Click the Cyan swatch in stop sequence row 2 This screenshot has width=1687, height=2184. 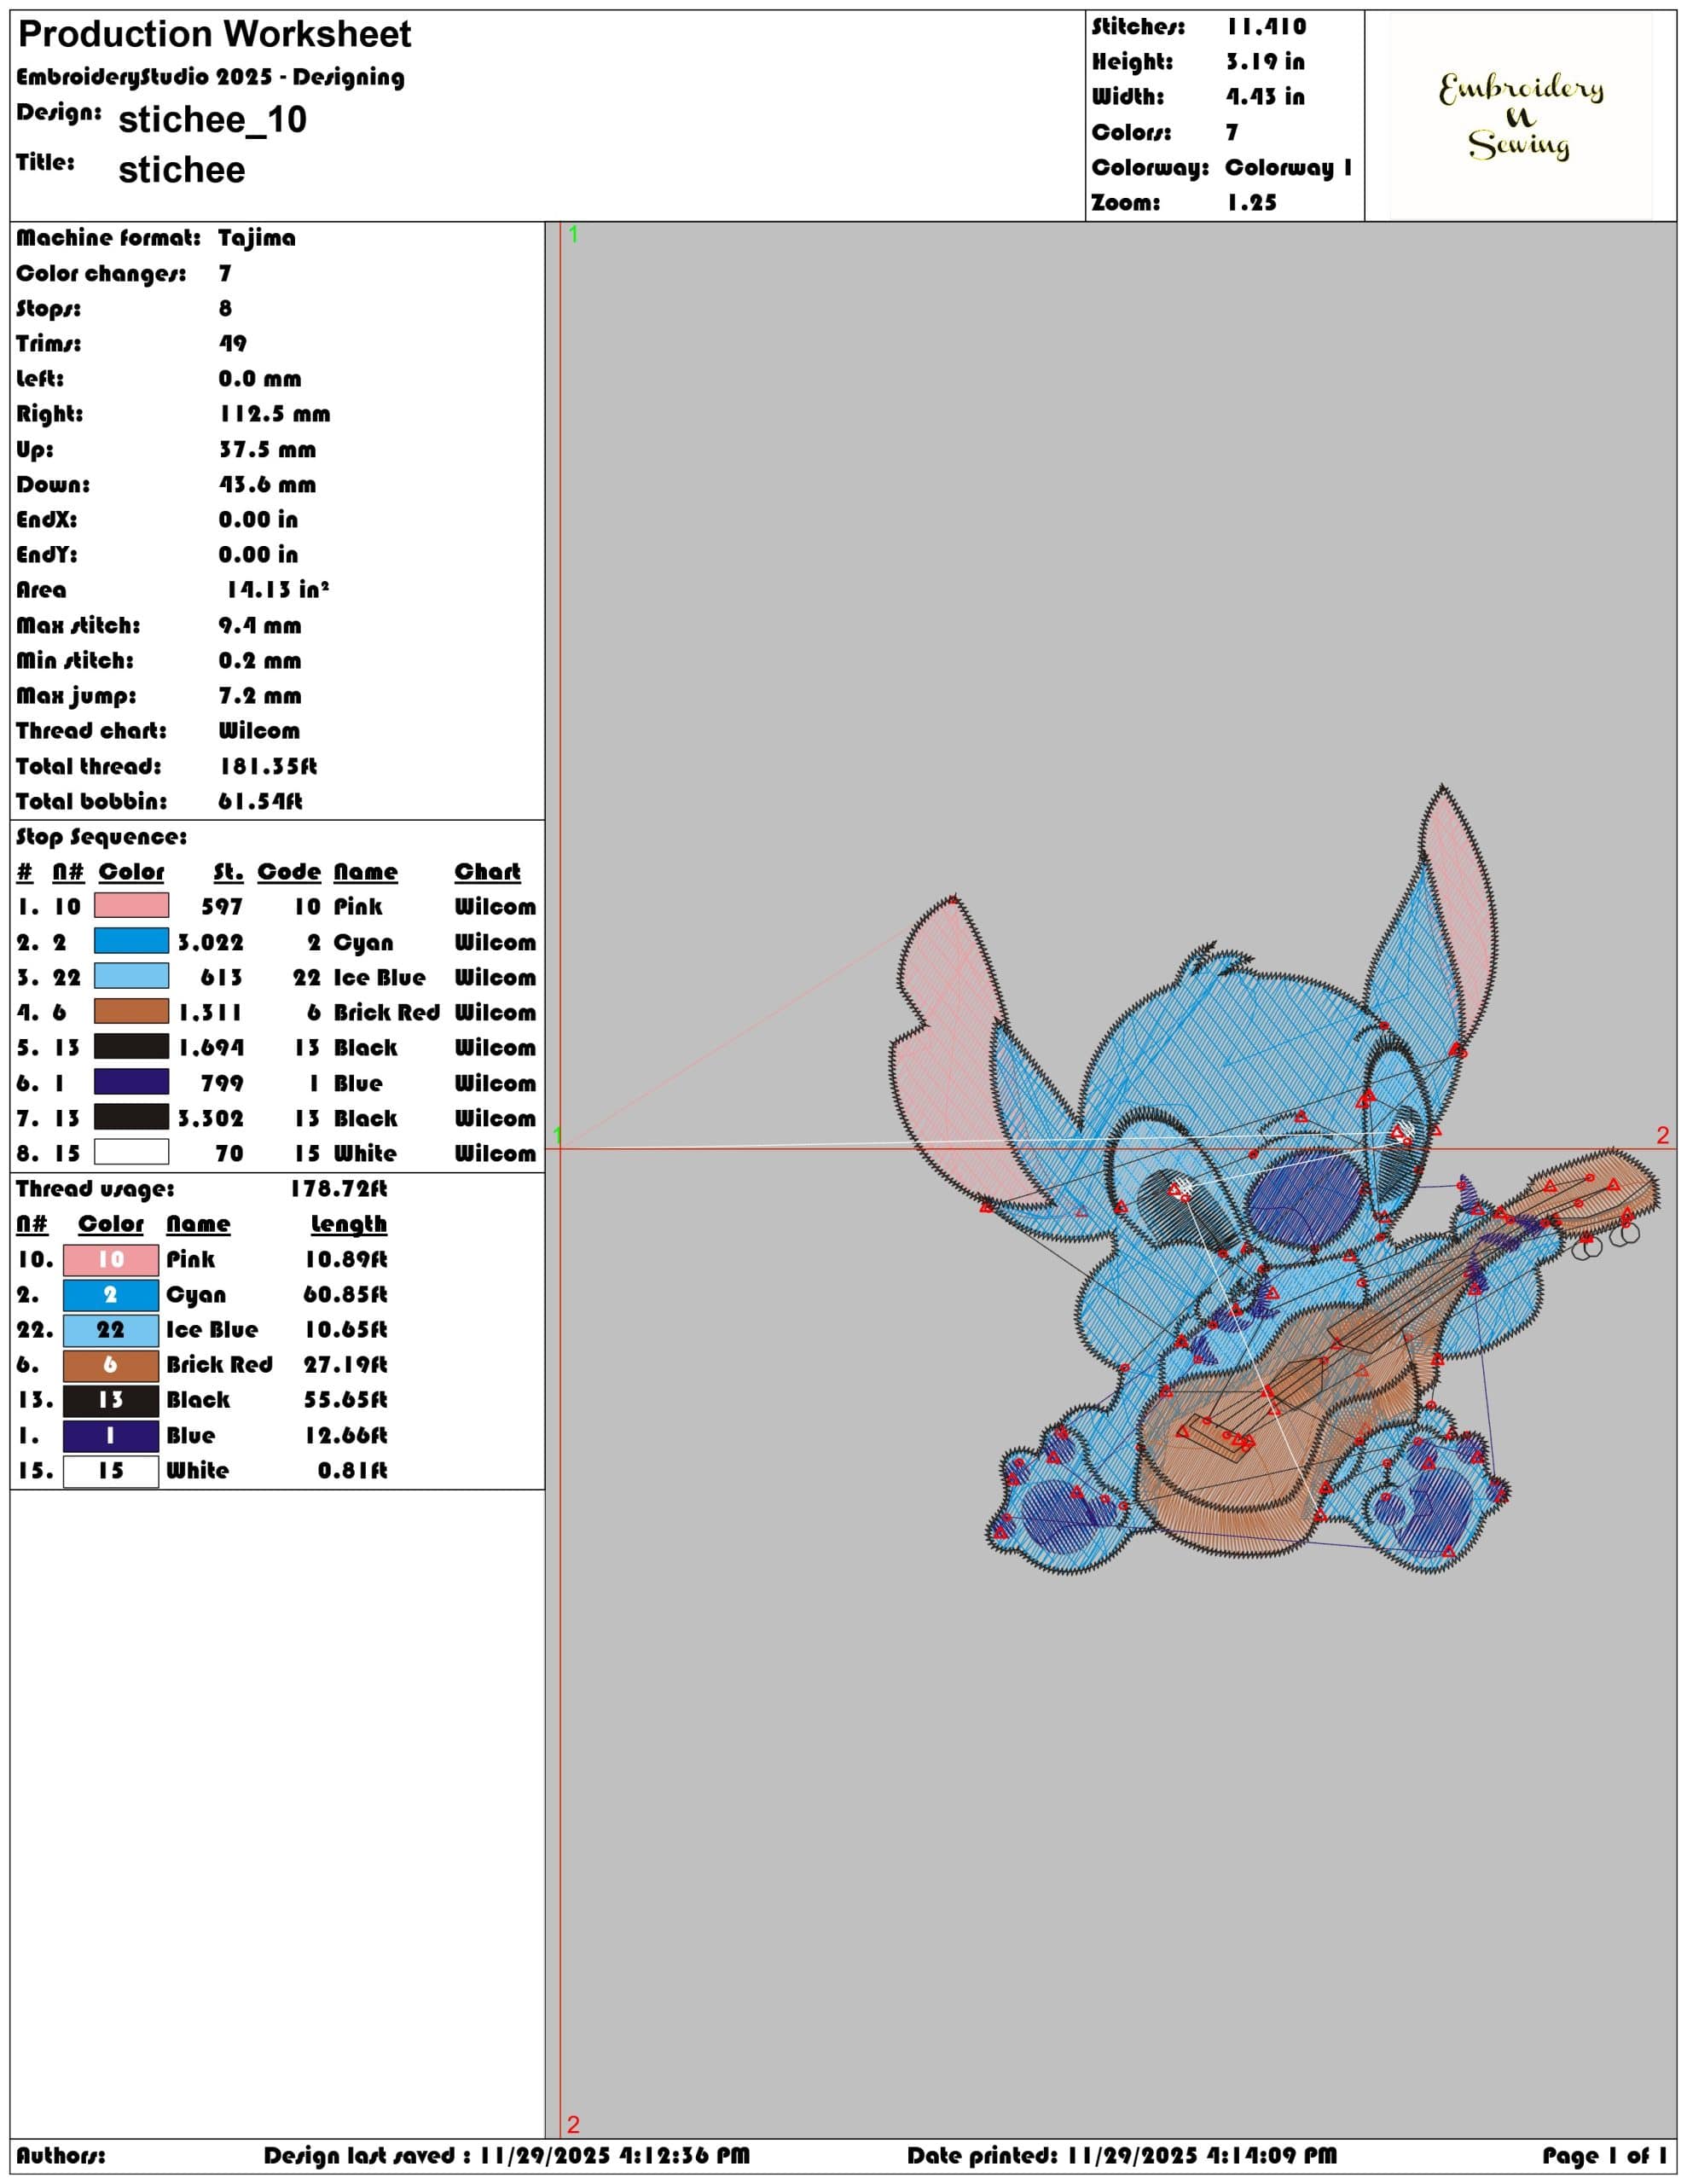coord(131,941)
